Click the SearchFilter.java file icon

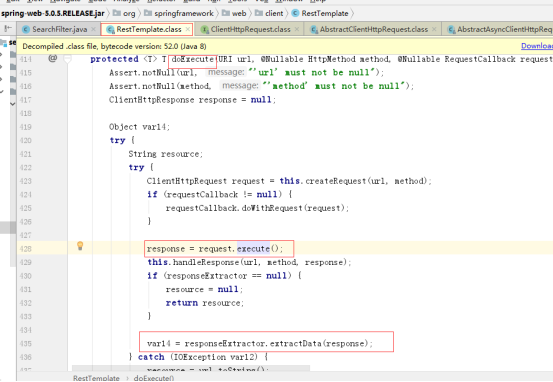click(26, 30)
